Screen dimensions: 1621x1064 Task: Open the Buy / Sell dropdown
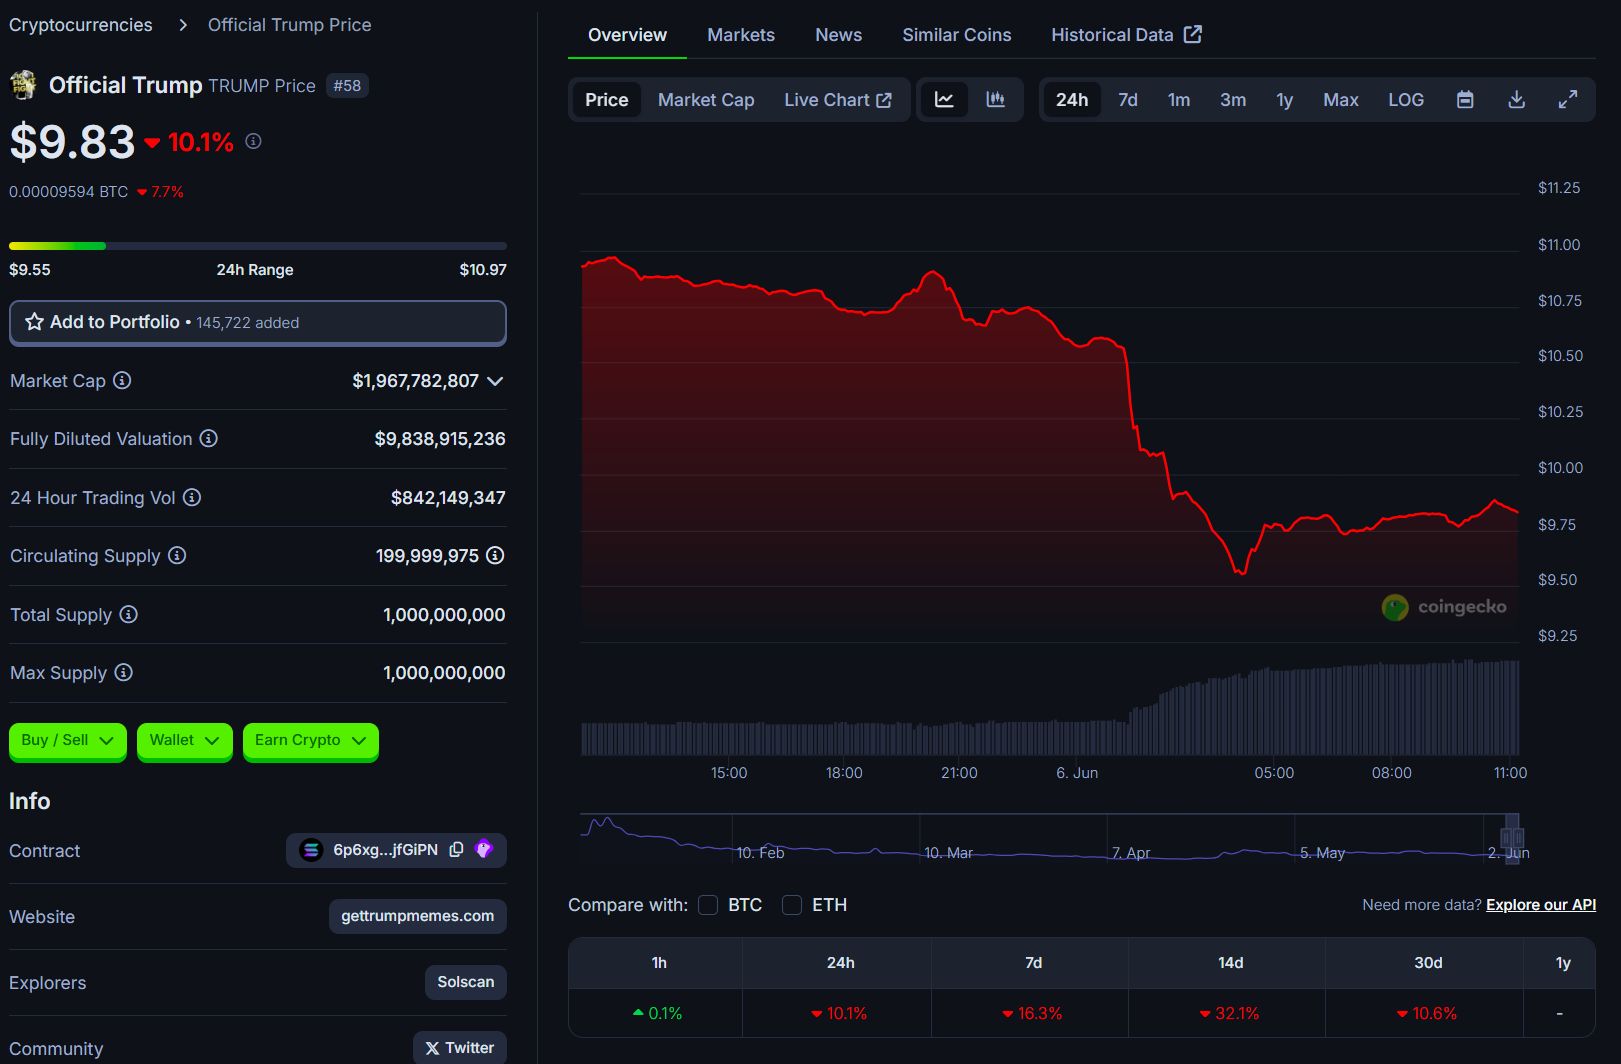coord(68,741)
